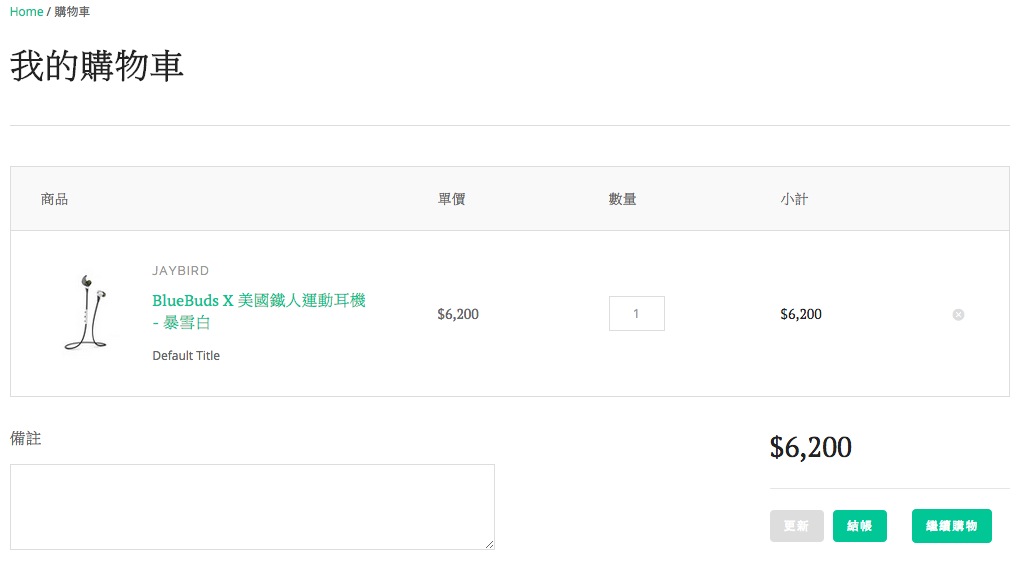This screenshot has width=1022, height=564.
Task: Click the JAYBIRD brand label
Action: pyautogui.click(x=181, y=271)
